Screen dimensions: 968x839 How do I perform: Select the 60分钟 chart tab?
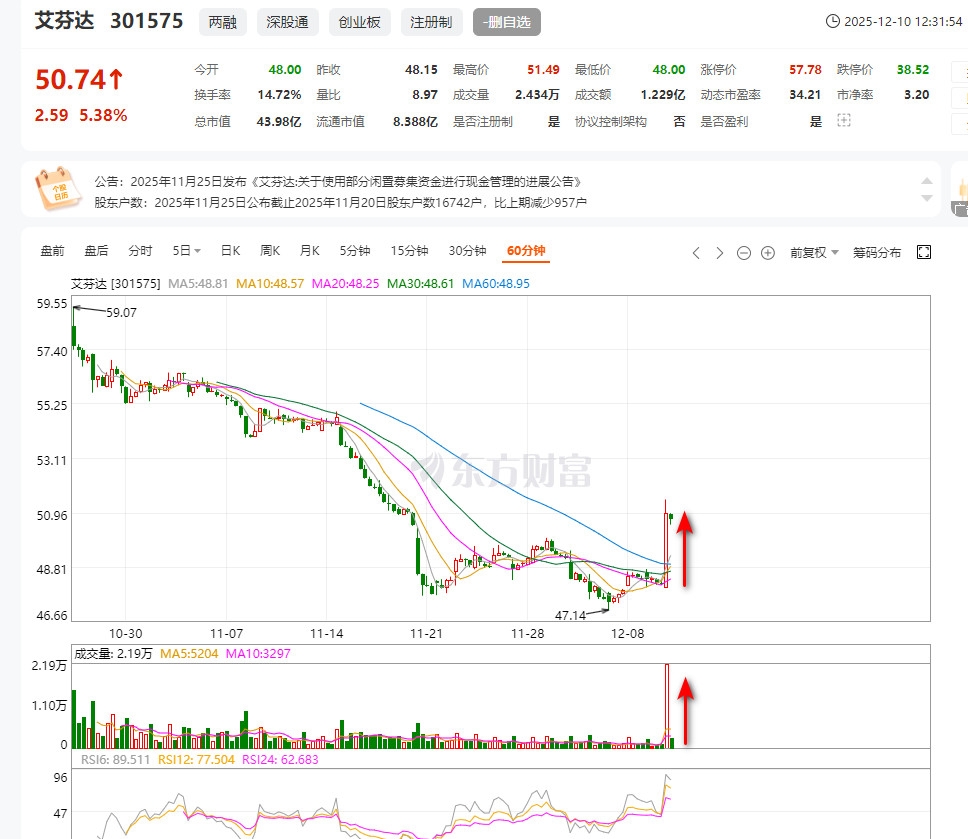(x=526, y=251)
